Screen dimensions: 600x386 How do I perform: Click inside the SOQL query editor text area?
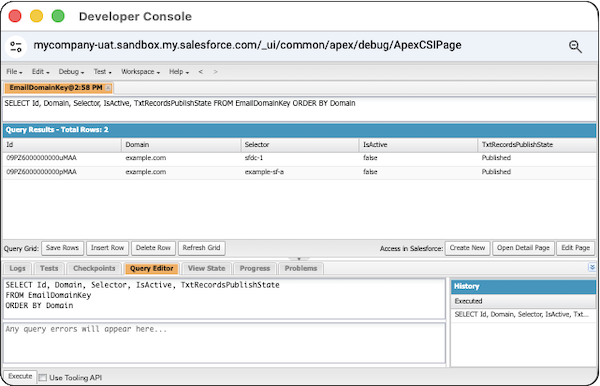(x=224, y=299)
